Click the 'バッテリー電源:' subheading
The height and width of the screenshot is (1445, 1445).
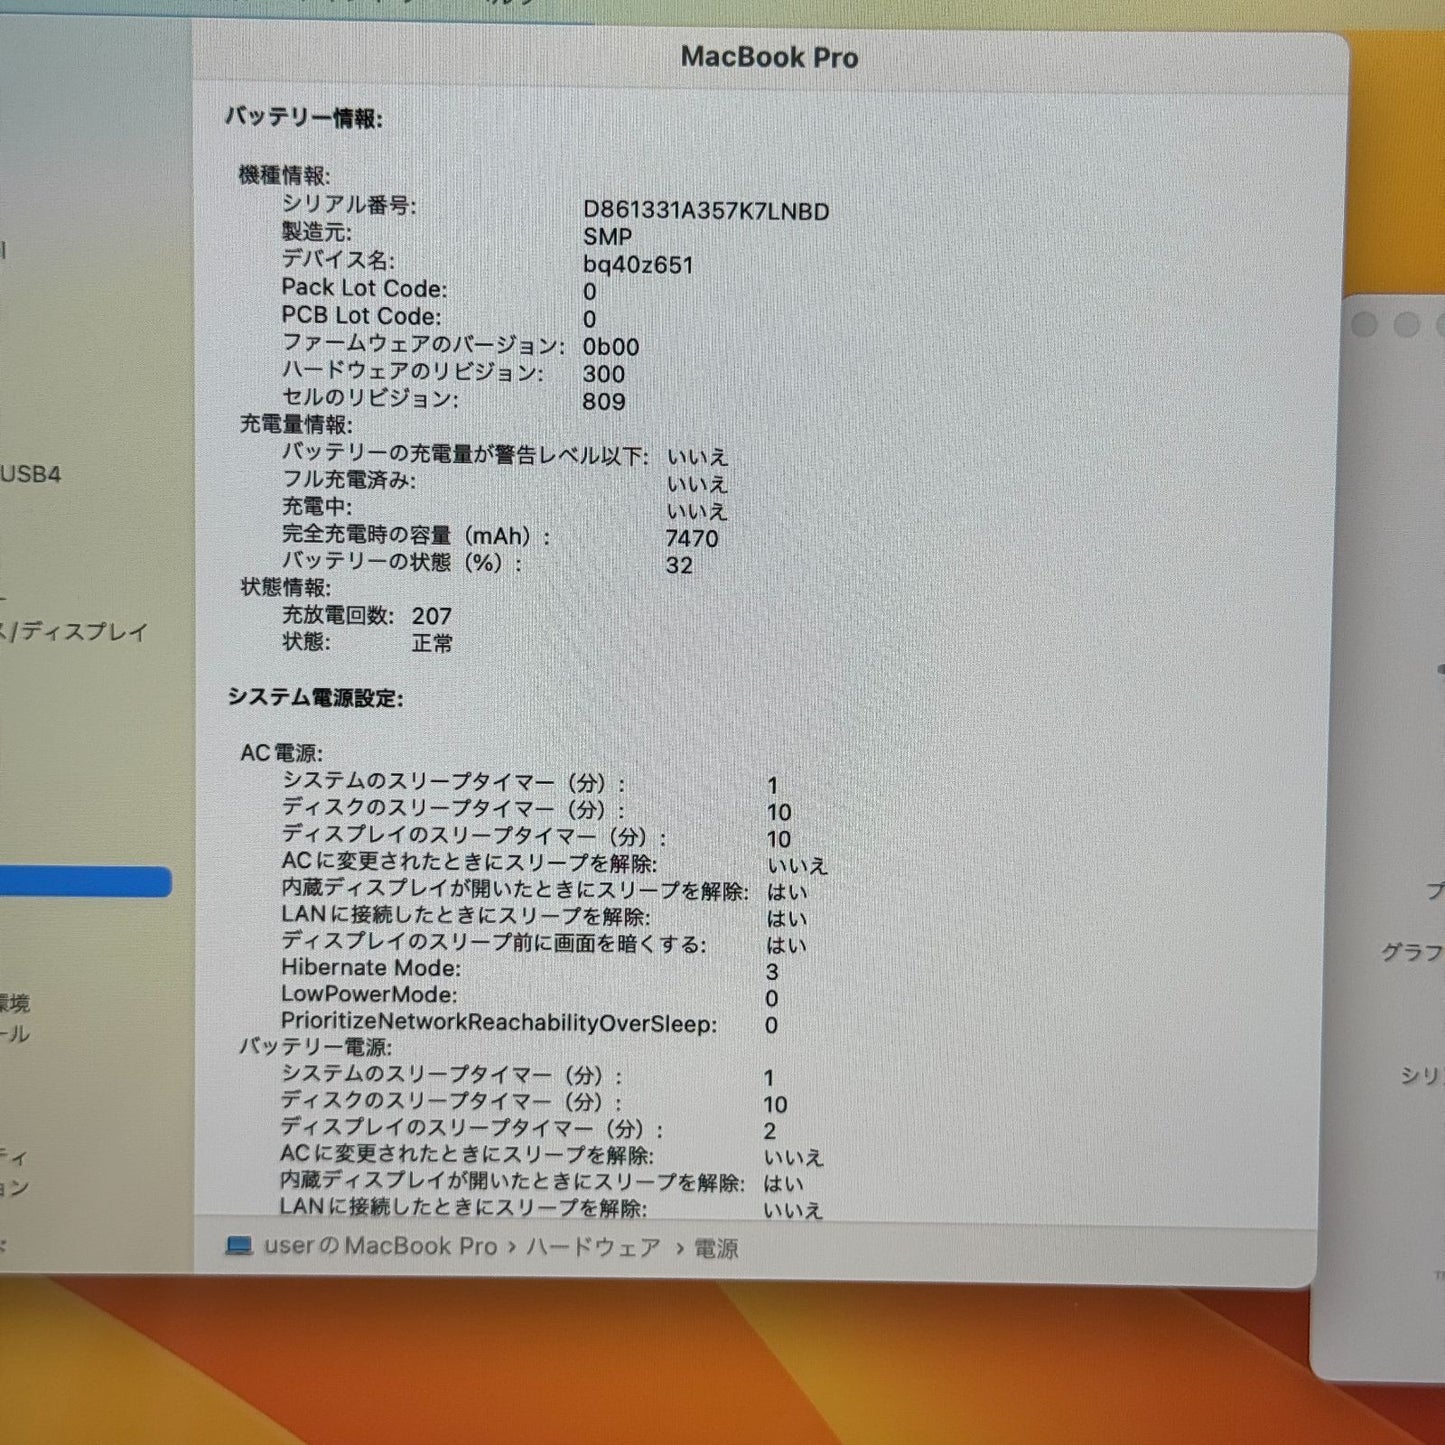click(x=315, y=1047)
